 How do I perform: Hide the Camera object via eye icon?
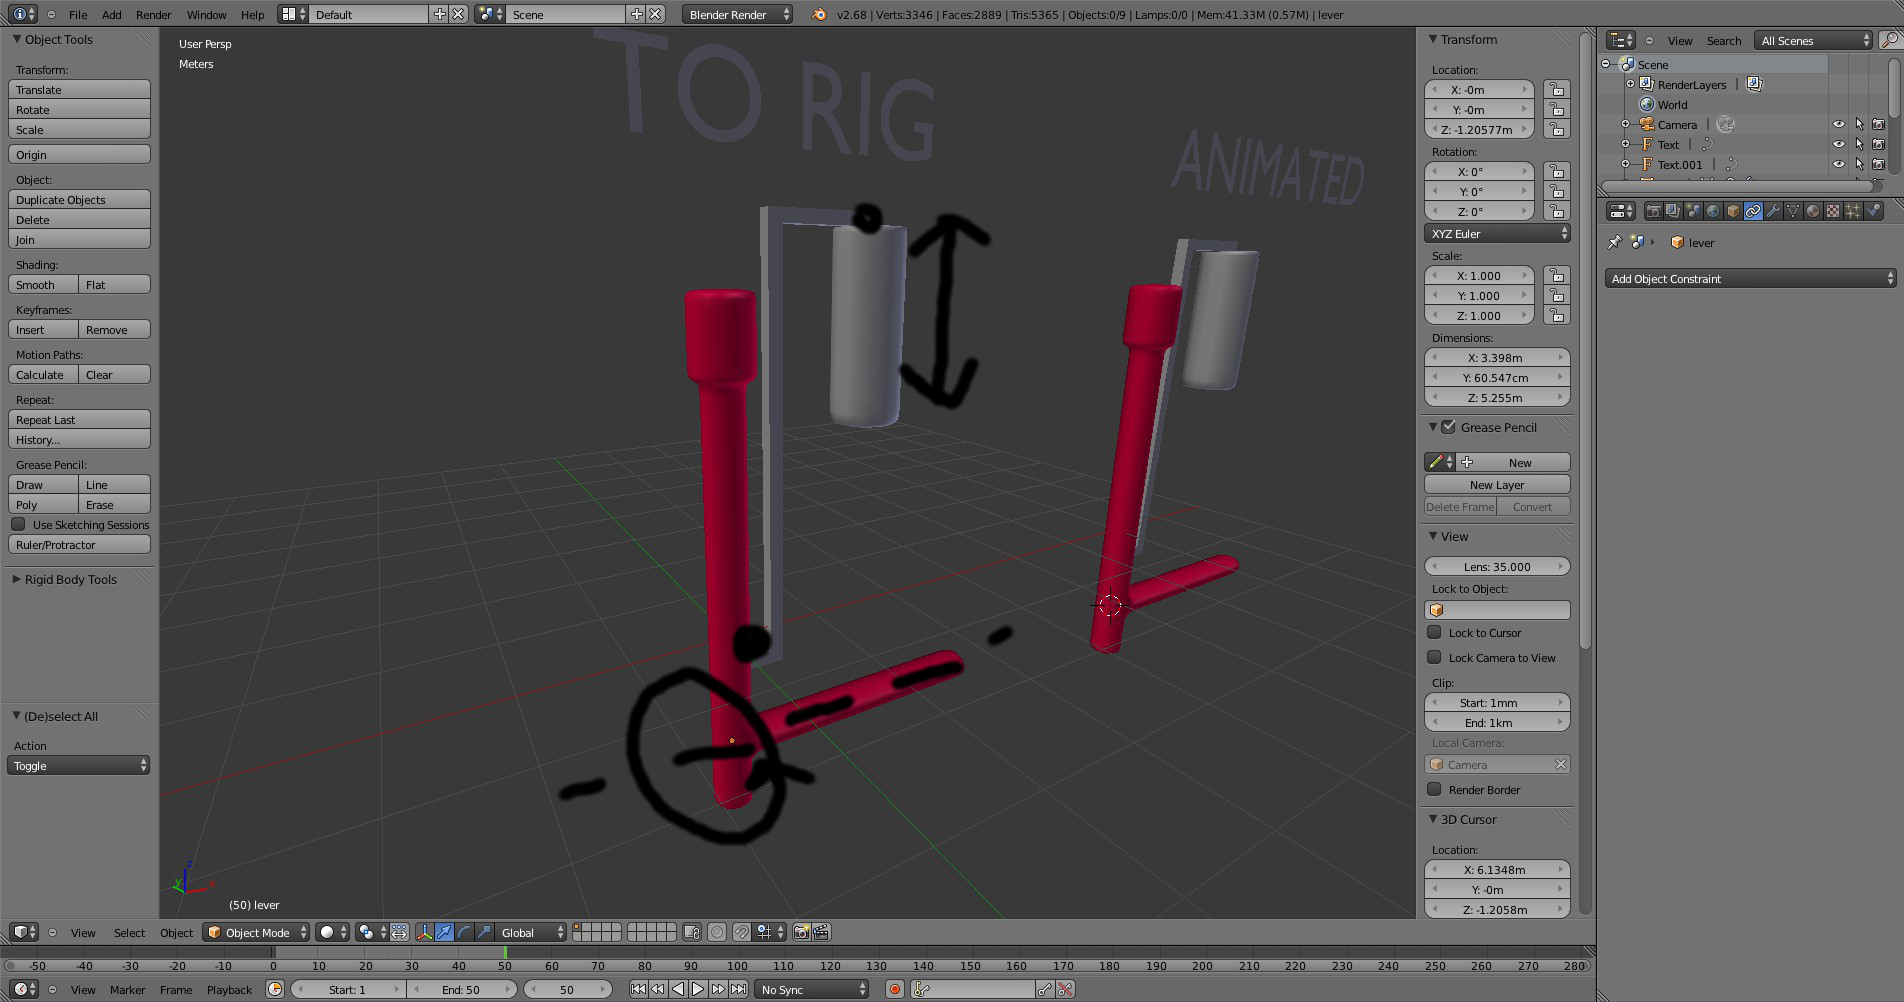(x=1838, y=124)
